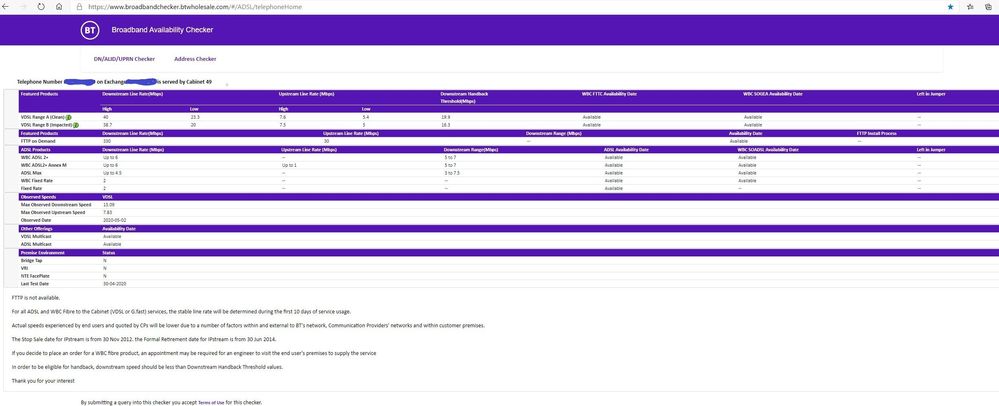This screenshot has height=406, width=999.
Task: Click downstream high value 38.7 for Range B
Action: click(107, 125)
